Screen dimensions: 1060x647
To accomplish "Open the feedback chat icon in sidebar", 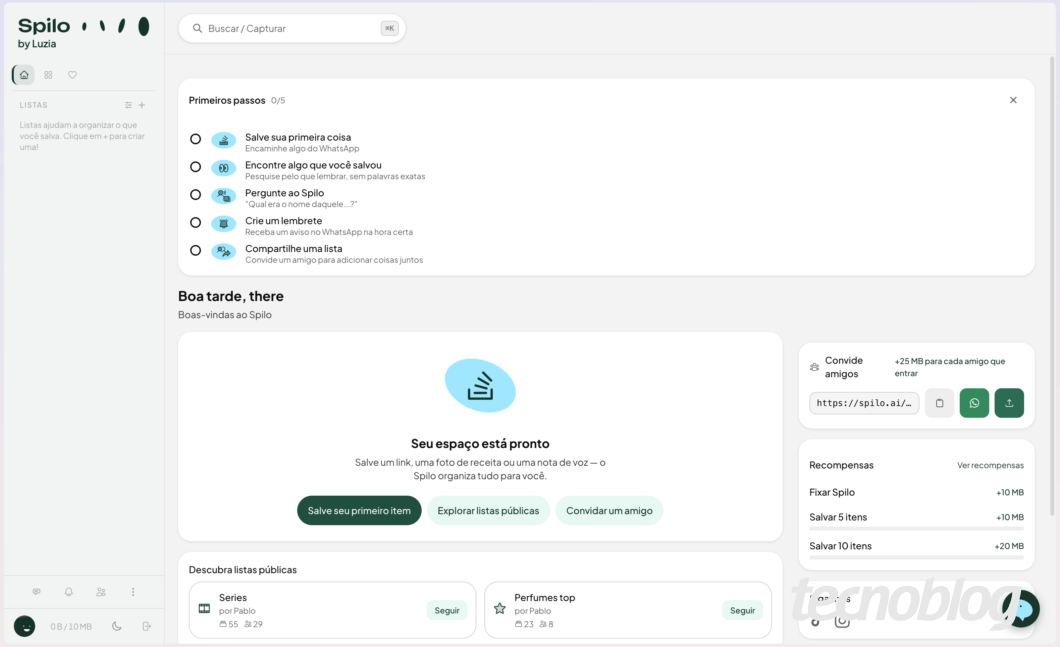I will (37, 592).
